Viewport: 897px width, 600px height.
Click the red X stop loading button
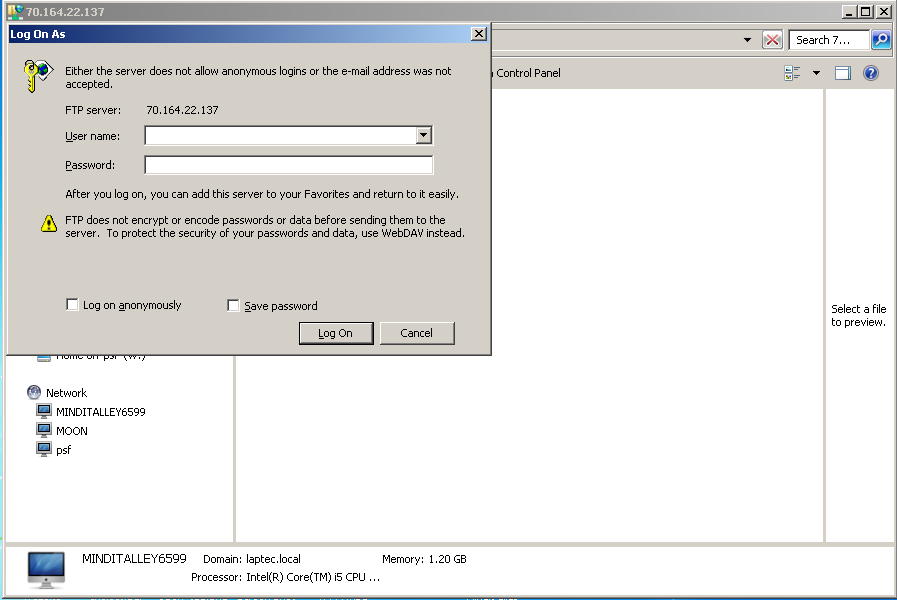click(772, 40)
